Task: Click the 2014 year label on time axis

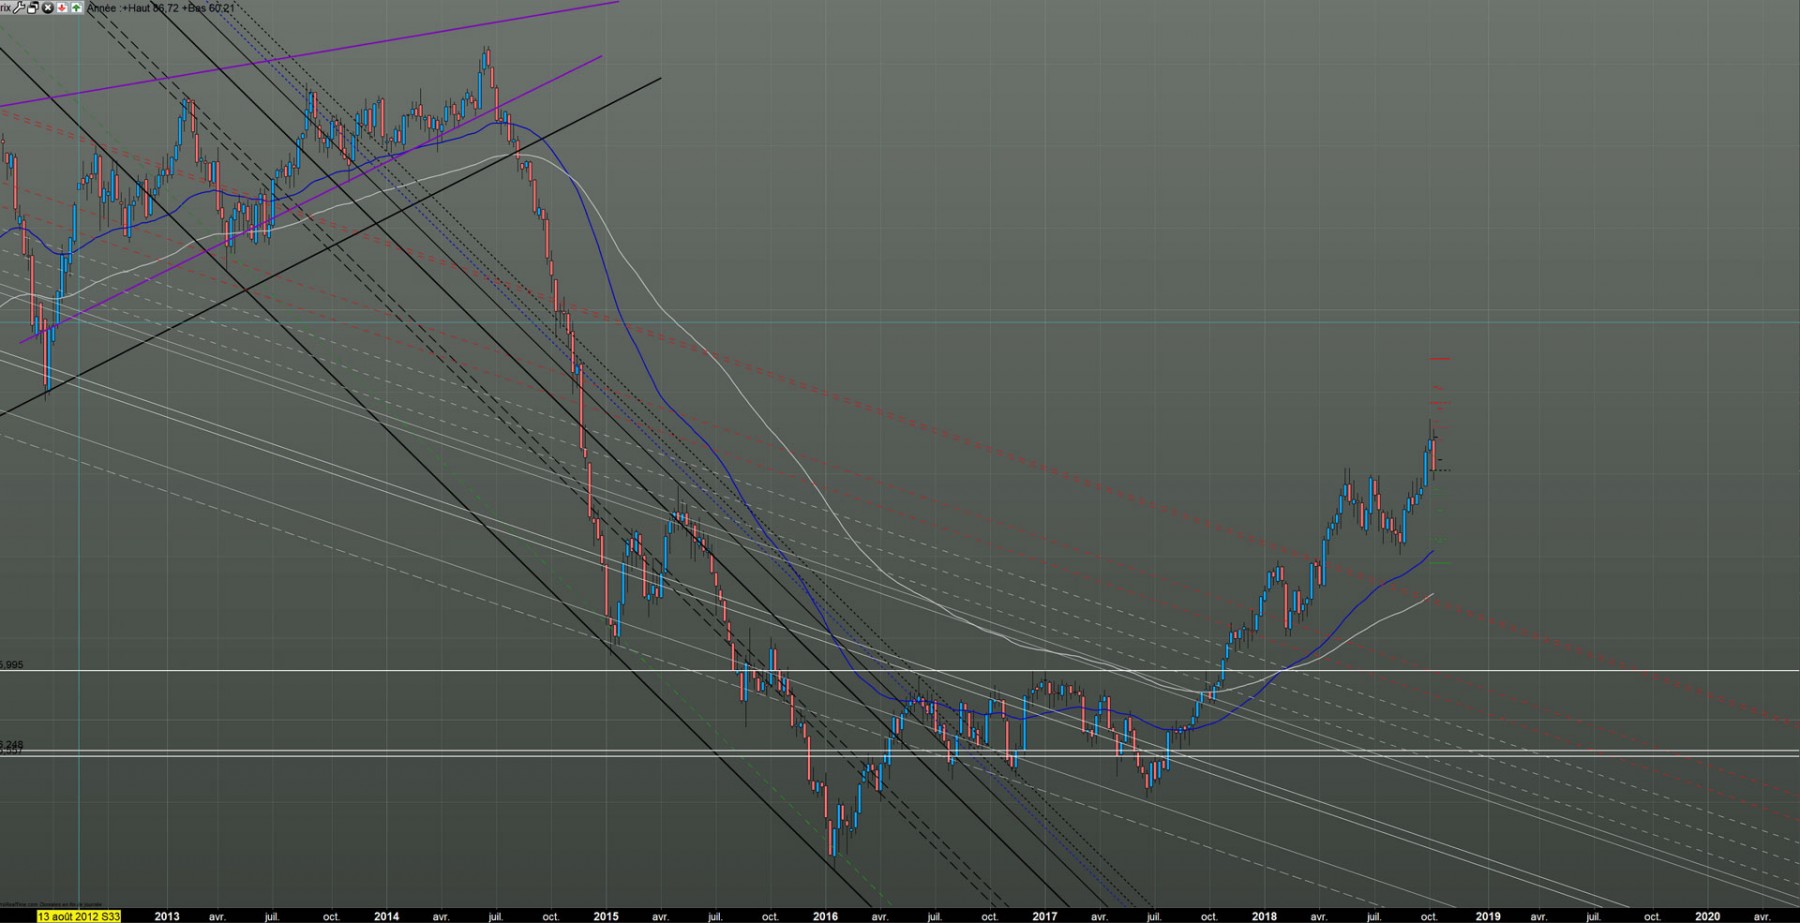Action: click(x=386, y=916)
